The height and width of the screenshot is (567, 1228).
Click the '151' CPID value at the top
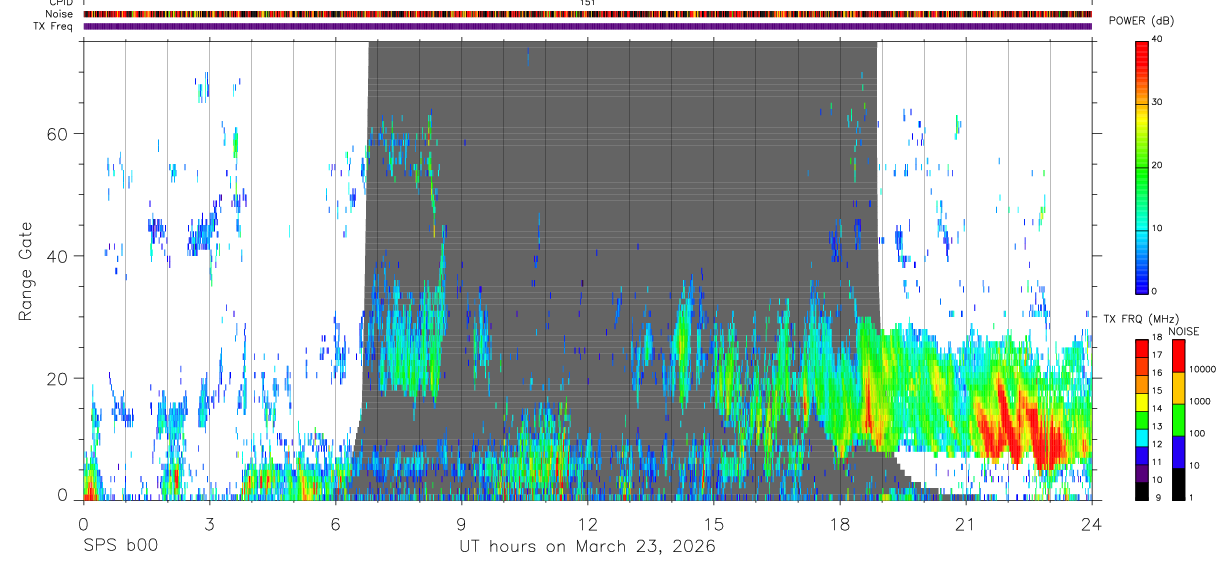pyautogui.click(x=588, y=4)
